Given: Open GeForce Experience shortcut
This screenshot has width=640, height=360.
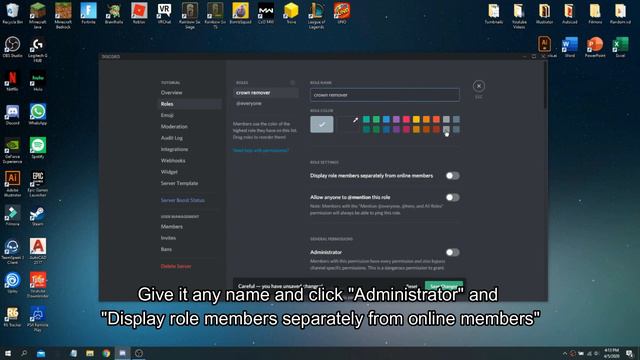Looking at the screenshot, I should tap(12, 150).
